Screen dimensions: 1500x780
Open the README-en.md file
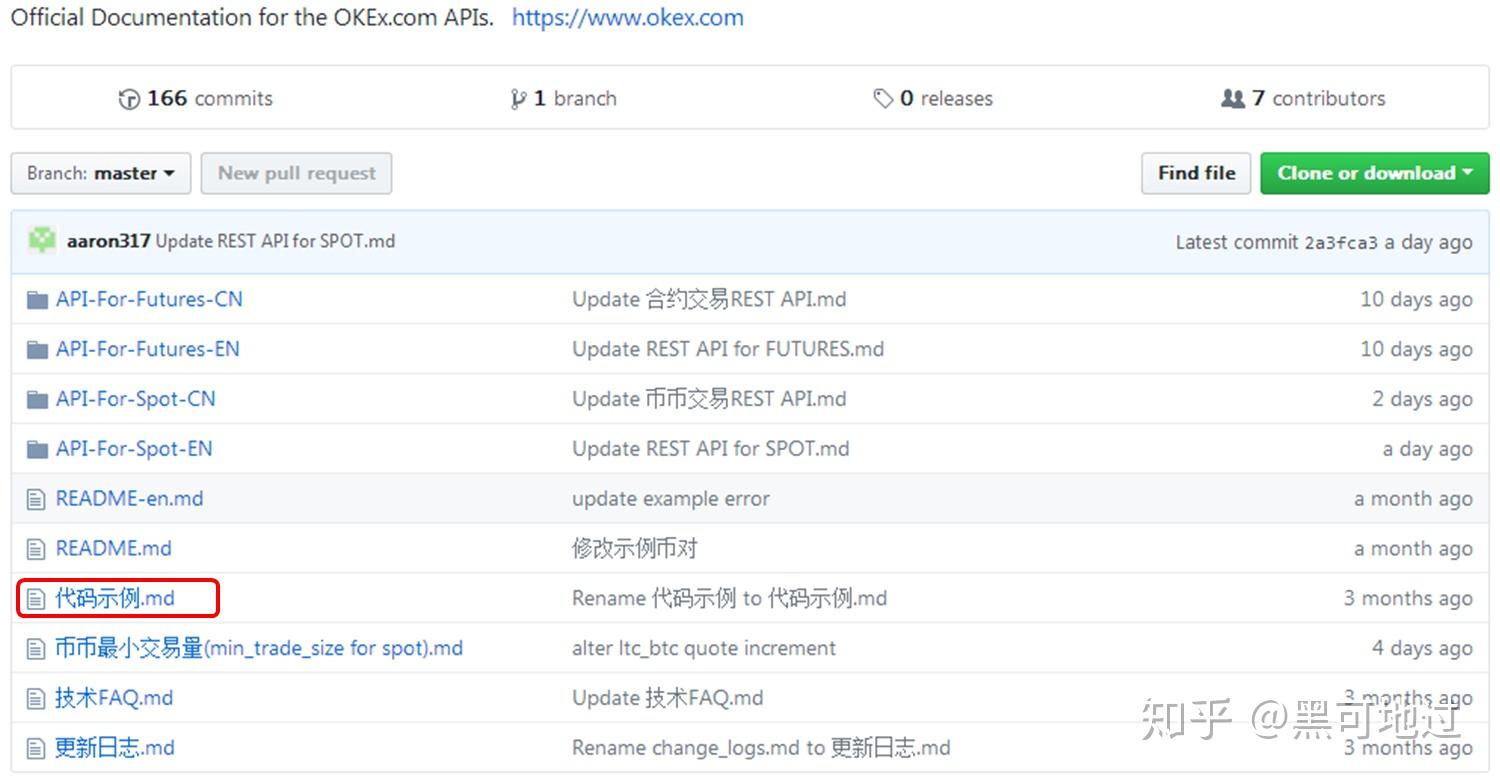click(128, 498)
